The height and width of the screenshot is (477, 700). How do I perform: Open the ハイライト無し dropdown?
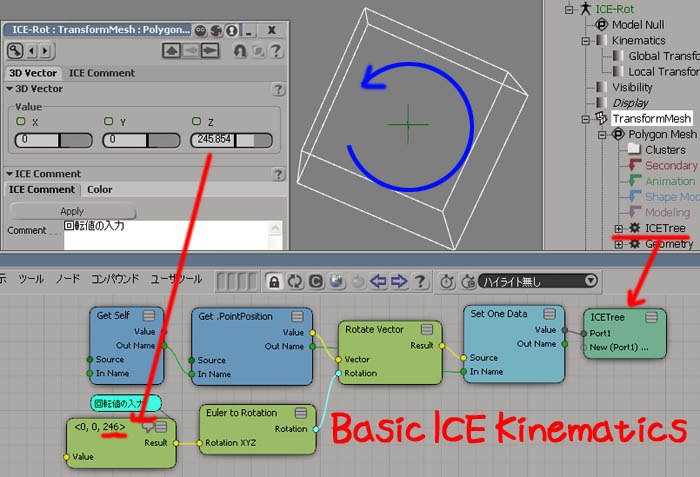click(x=538, y=281)
